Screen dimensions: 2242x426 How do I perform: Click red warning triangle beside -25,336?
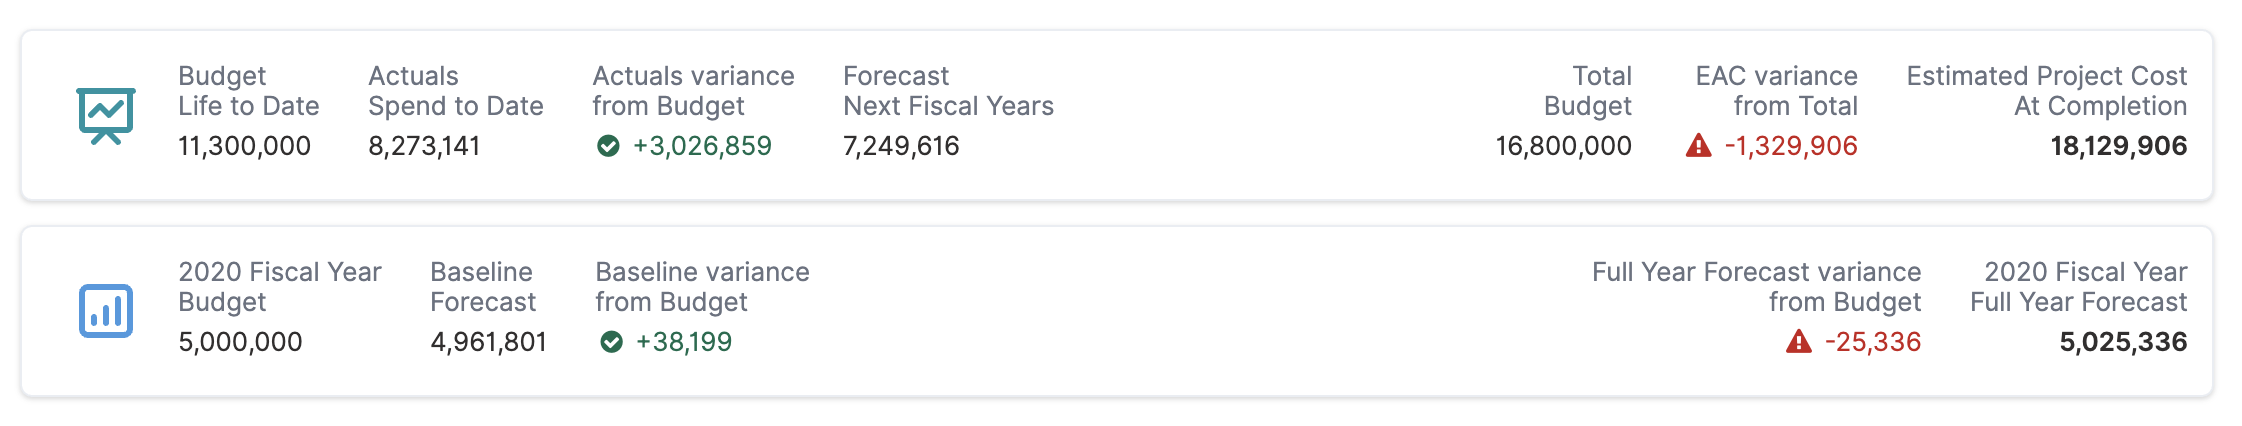click(1798, 342)
